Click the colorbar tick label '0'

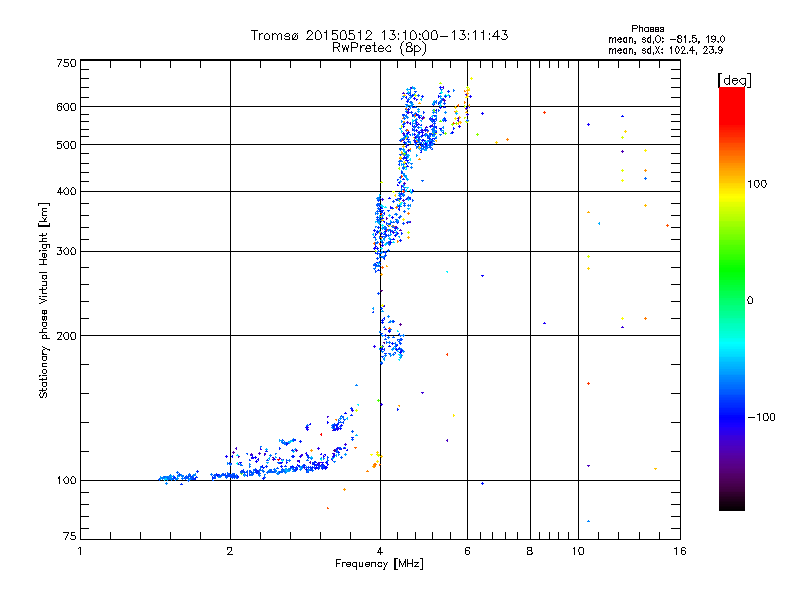click(750, 301)
